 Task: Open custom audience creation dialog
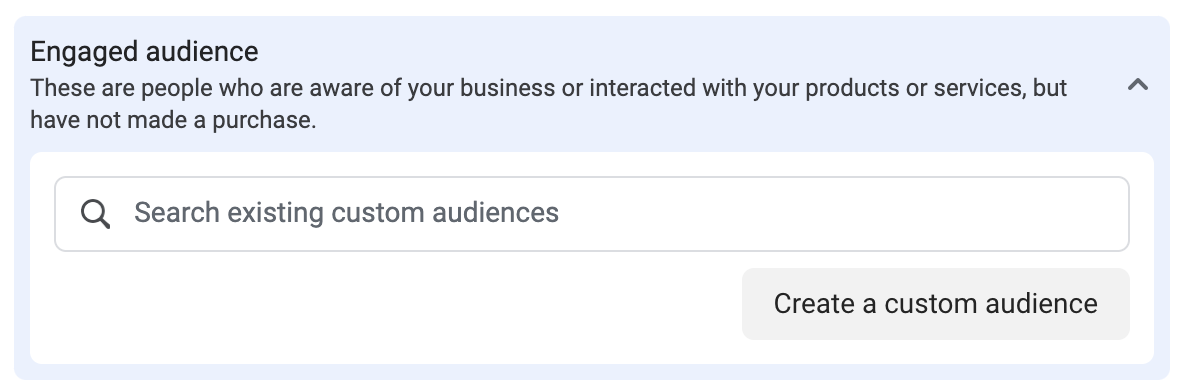tap(935, 303)
